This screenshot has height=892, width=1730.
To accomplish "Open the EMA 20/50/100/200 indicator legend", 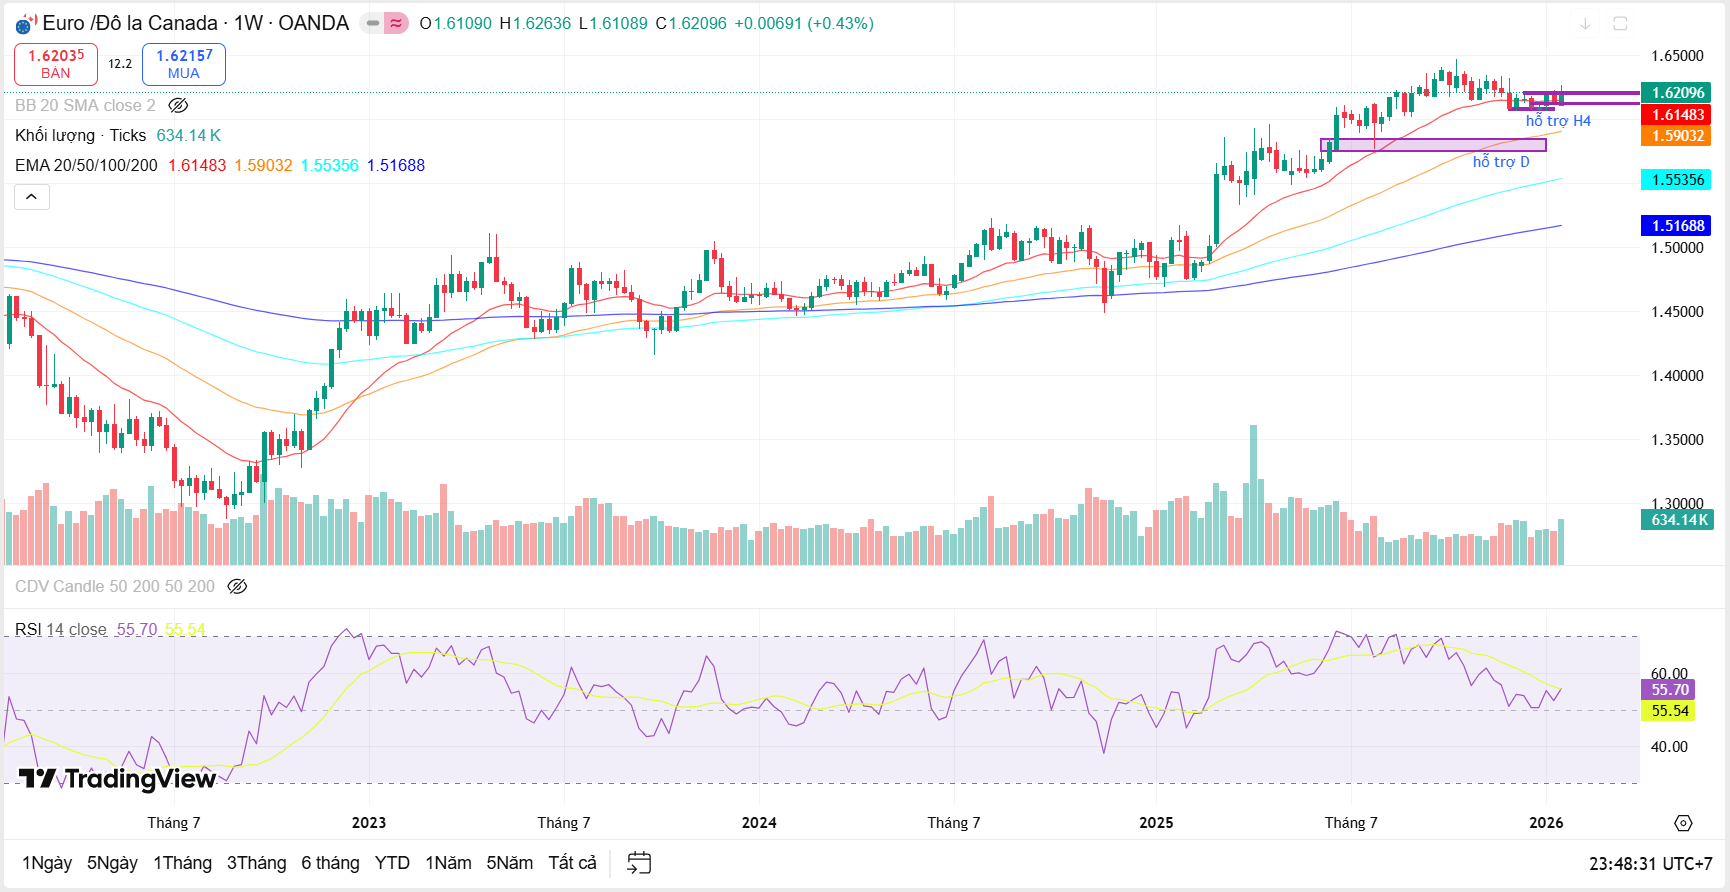I will coord(86,165).
